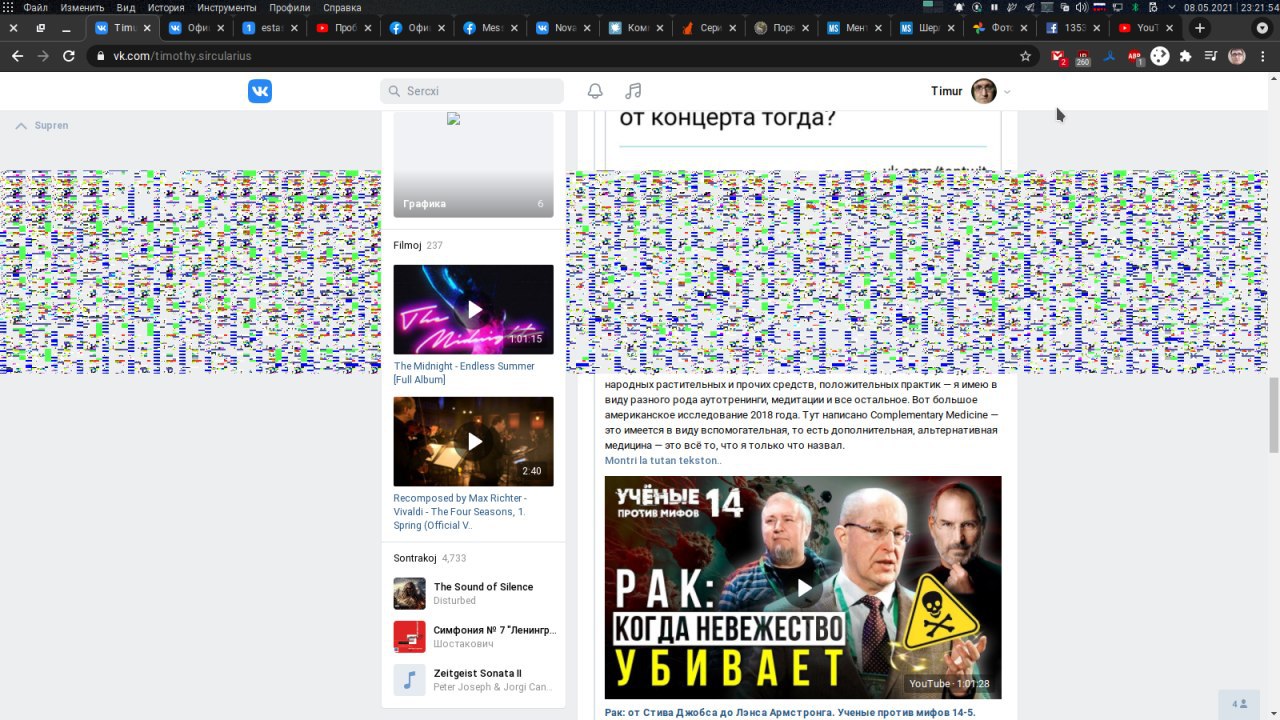Open Timur's profile avatar menu

click(984, 91)
